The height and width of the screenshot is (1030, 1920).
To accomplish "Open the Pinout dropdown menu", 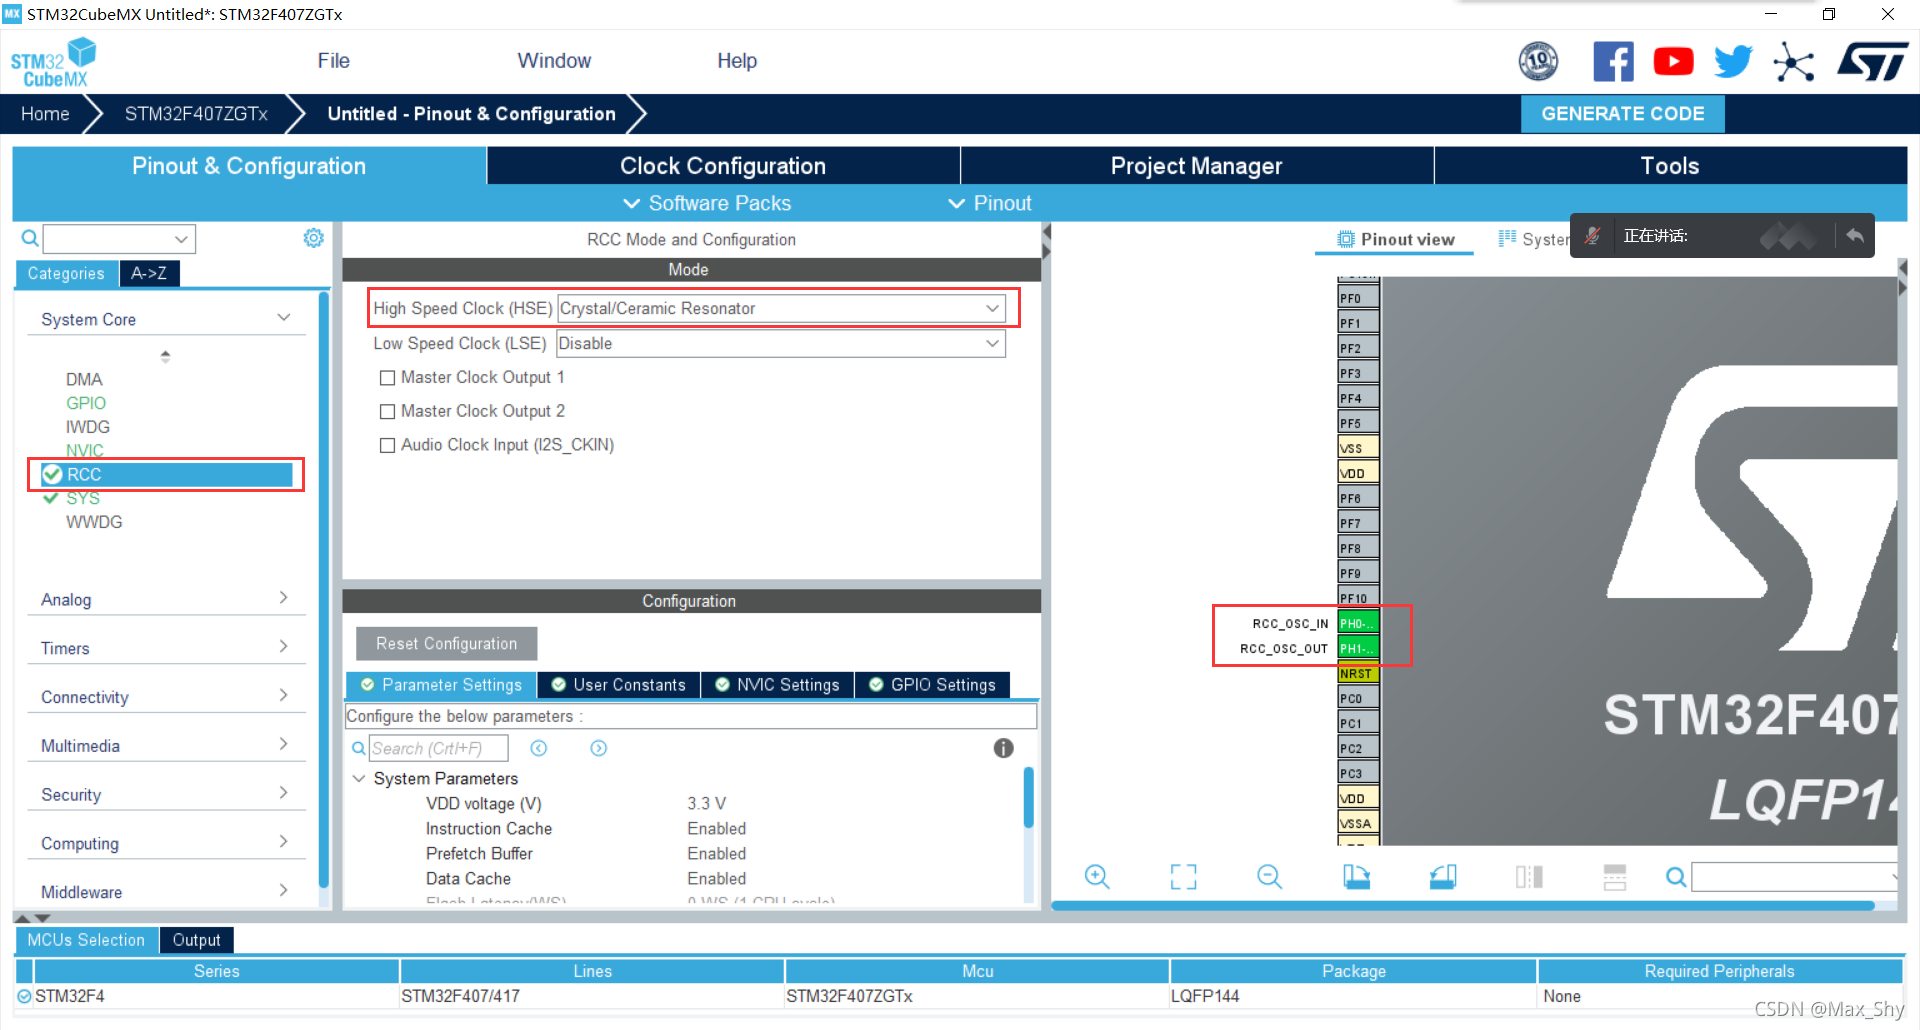I will pos(989,204).
